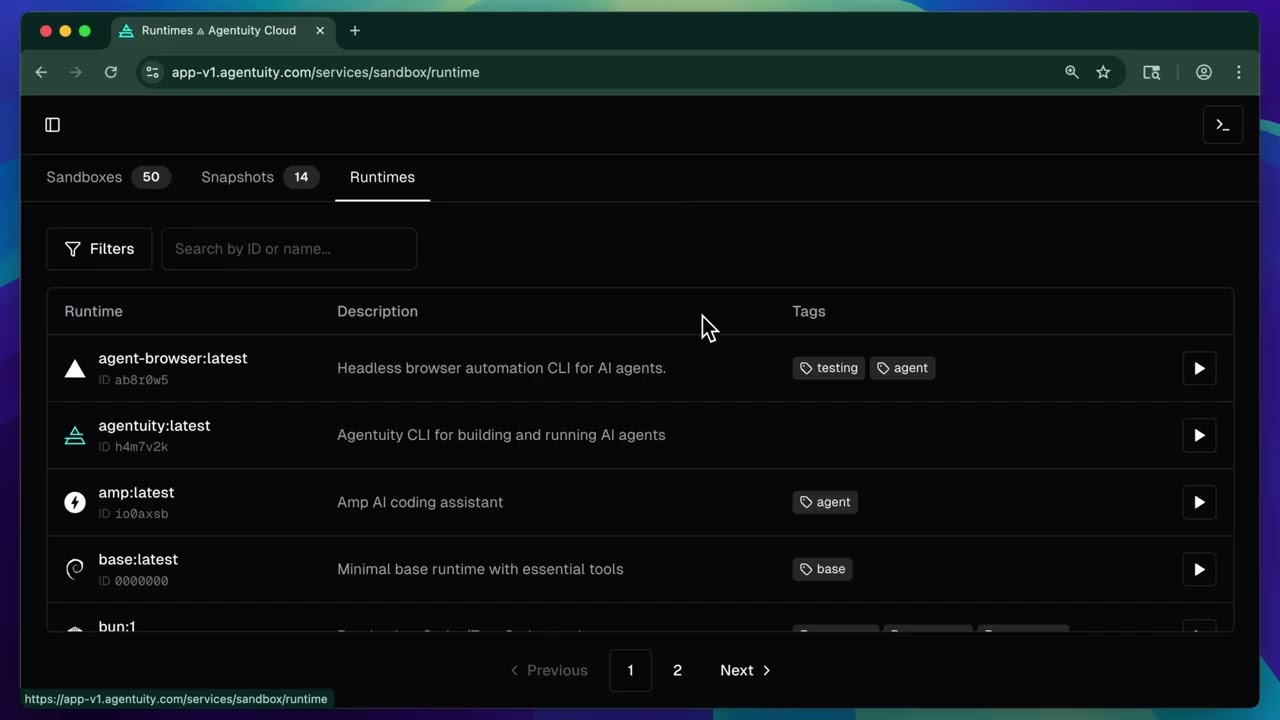Click page 1 in pagination
1280x720 pixels.
tap(630, 670)
